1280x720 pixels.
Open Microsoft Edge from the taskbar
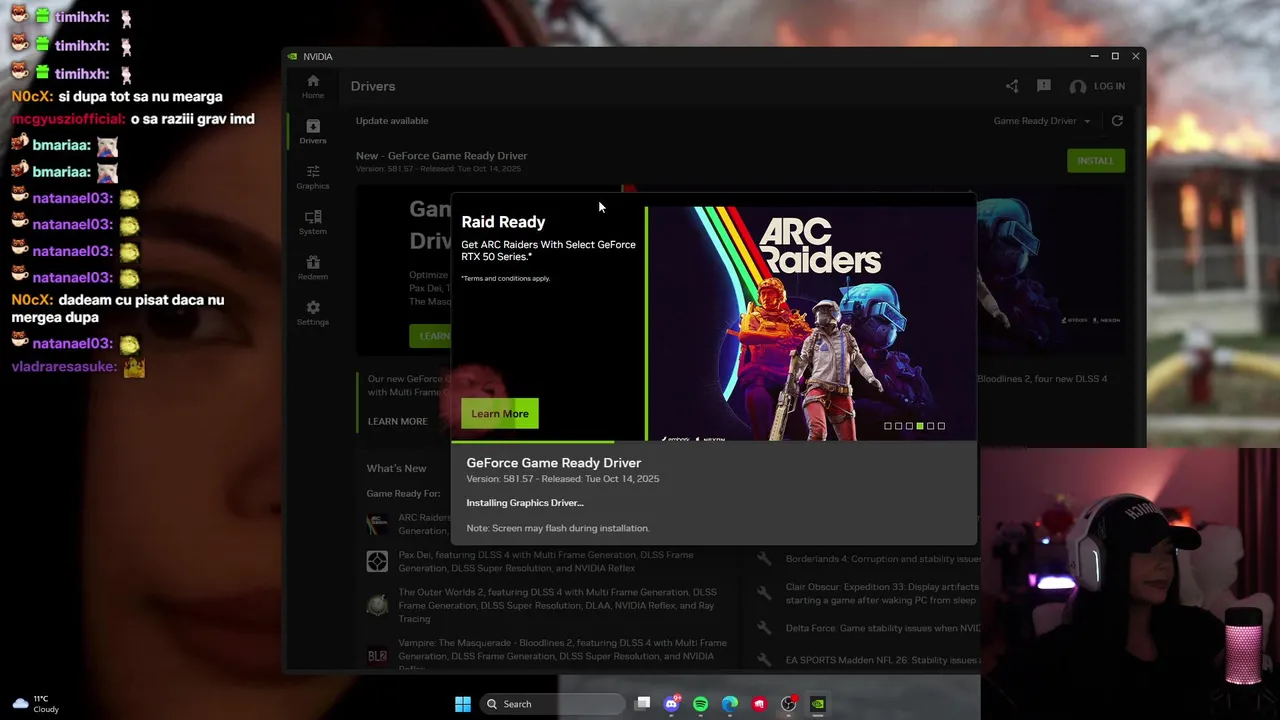730,704
